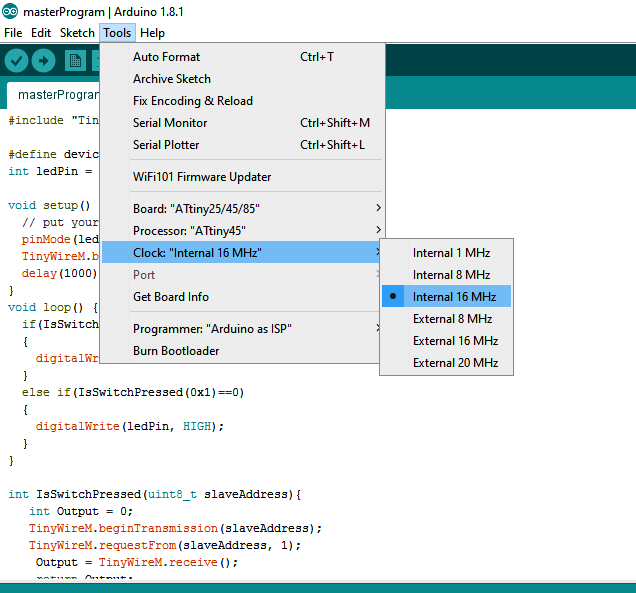This screenshot has height=593, width=636.
Task: Click the 'delay(1000)' code line
Action: tap(60, 273)
